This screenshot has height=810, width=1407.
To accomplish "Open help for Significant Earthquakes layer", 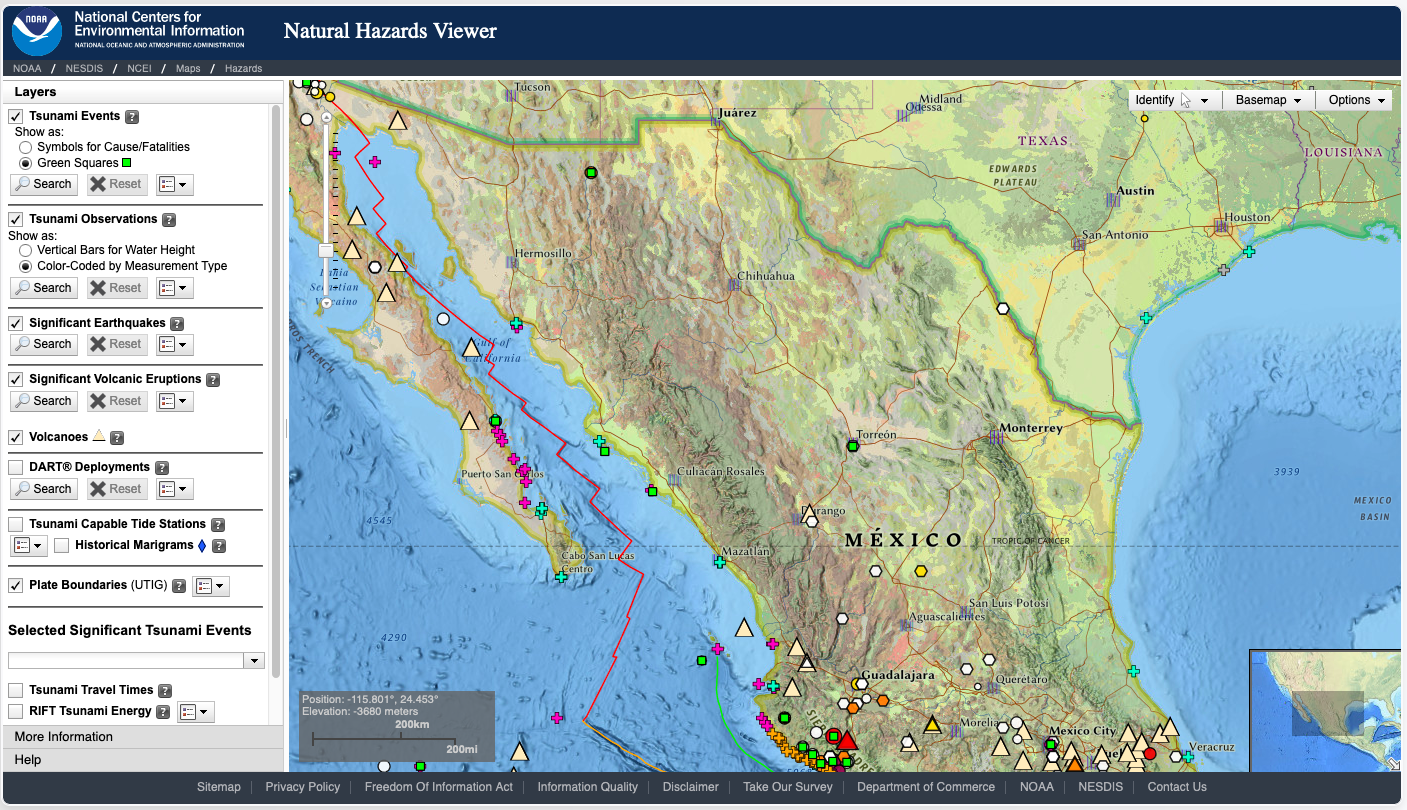I will pyautogui.click(x=177, y=324).
